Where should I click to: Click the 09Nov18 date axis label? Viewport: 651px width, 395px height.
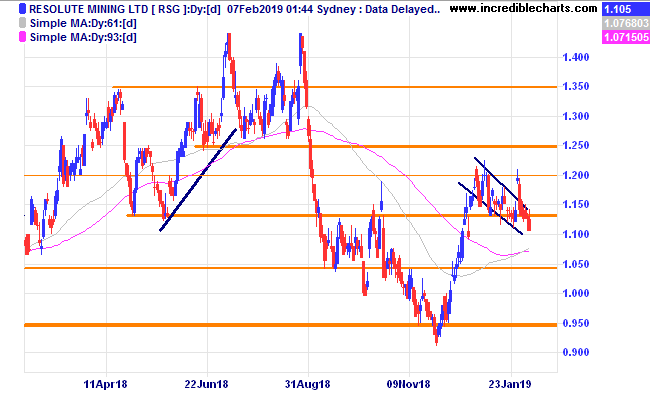click(x=409, y=384)
